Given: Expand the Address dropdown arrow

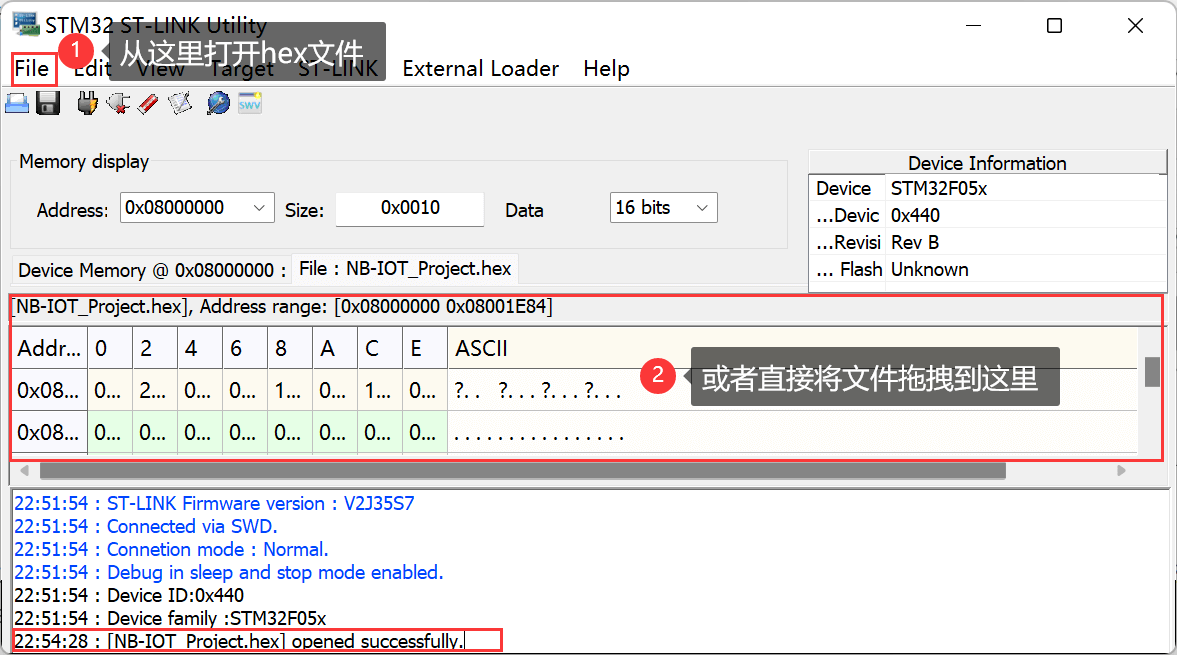Looking at the screenshot, I should (x=260, y=208).
